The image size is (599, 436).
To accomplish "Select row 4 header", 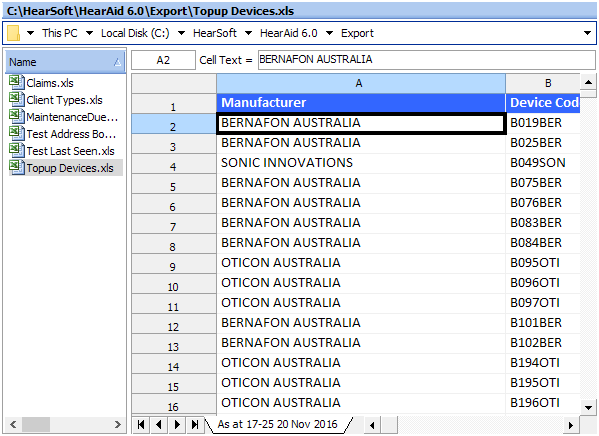I will [x=174, y=164].
